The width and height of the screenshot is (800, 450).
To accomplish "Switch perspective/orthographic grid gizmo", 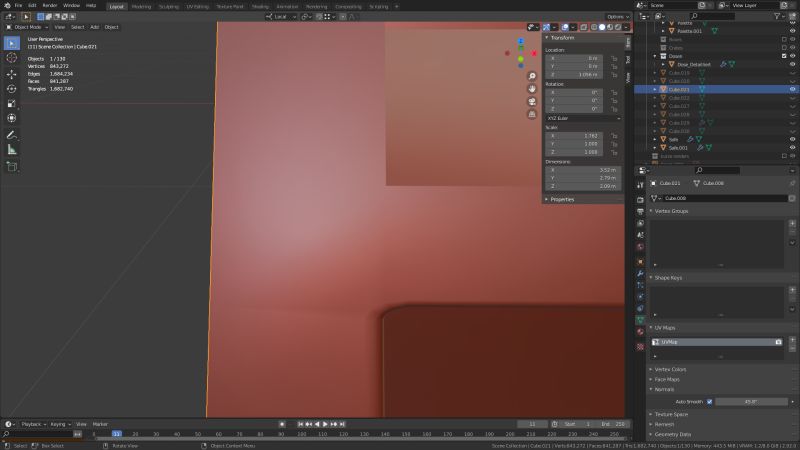I will pyautogui.click(x=532, y=114).
